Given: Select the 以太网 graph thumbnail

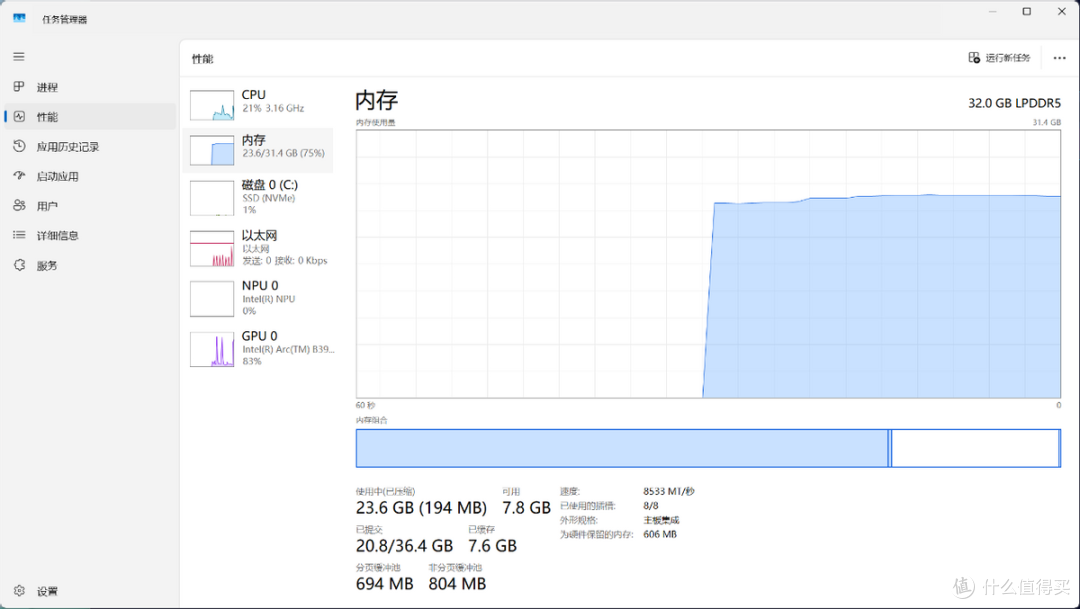Looking at the screenshot, I should (212, 249).
